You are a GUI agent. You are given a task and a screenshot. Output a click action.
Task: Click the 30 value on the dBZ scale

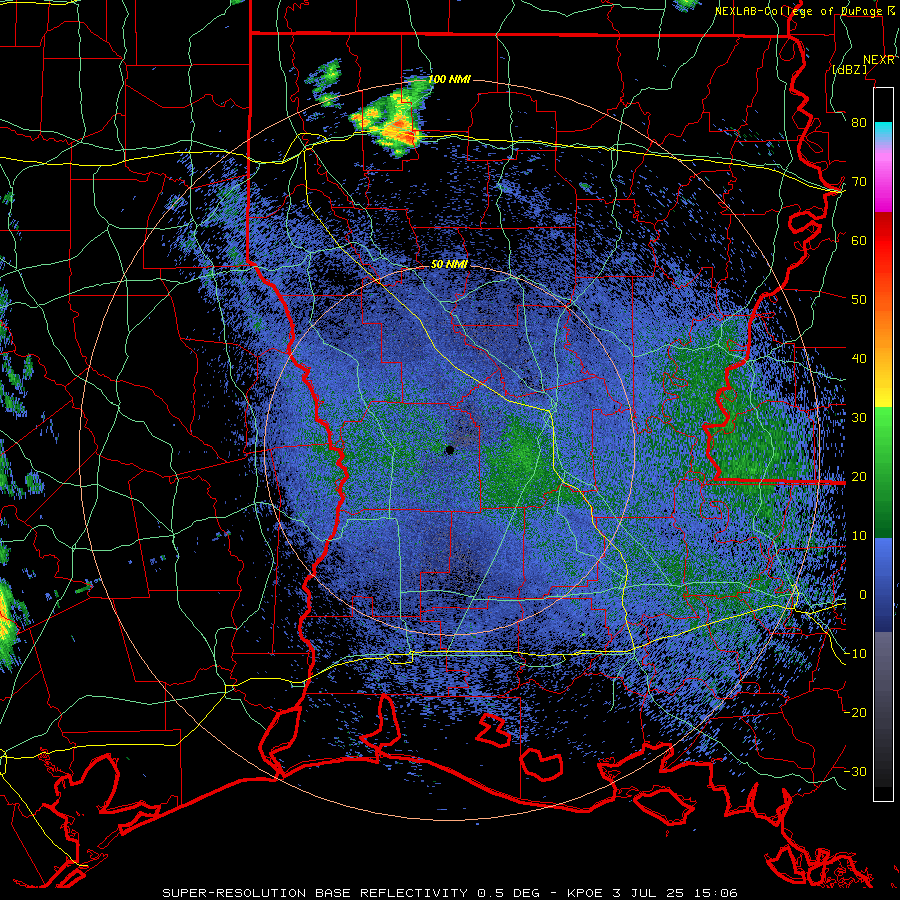(859, 417)
